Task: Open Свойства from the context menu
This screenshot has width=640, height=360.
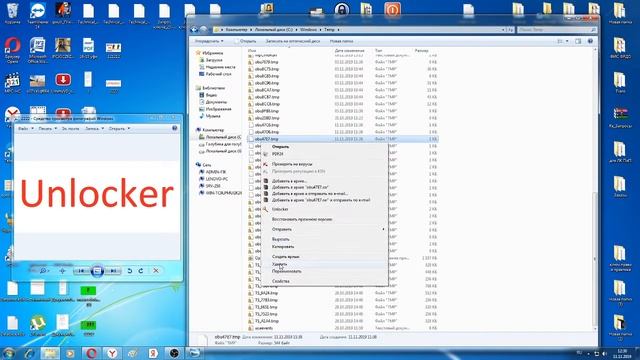Action: [x=280, y=281]
